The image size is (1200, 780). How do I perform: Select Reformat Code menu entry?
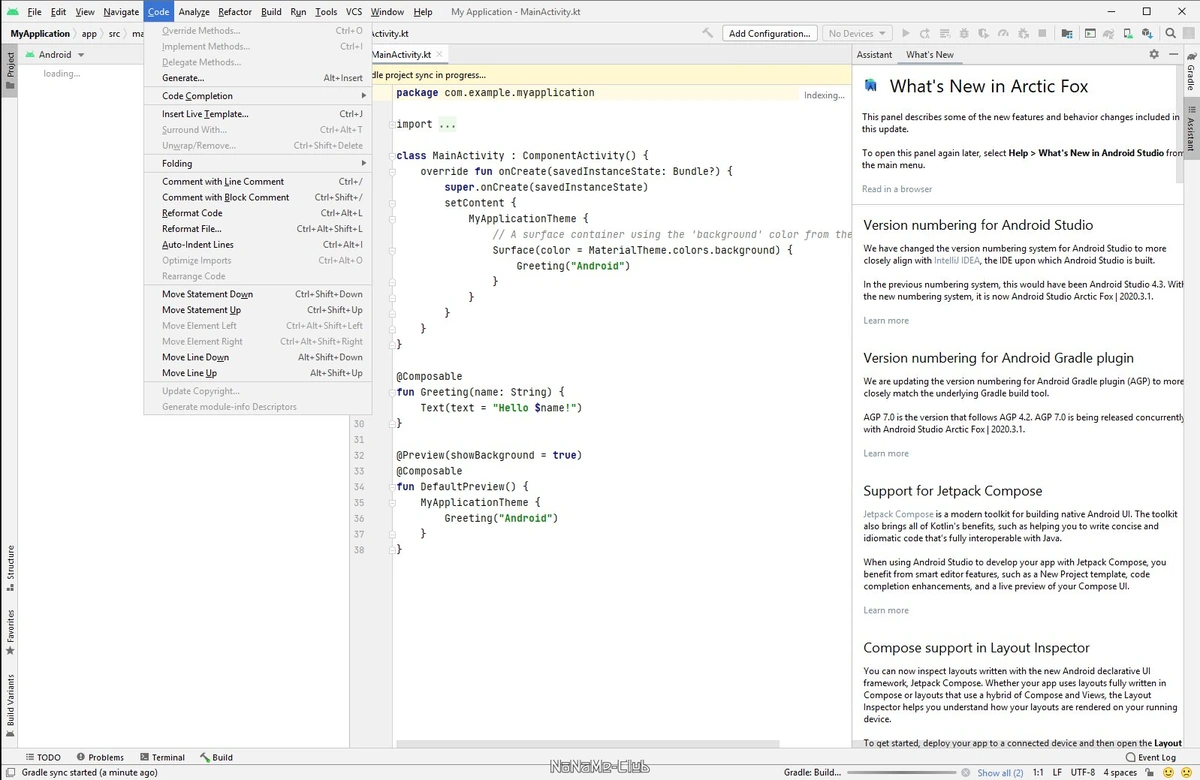coord(258,213)
